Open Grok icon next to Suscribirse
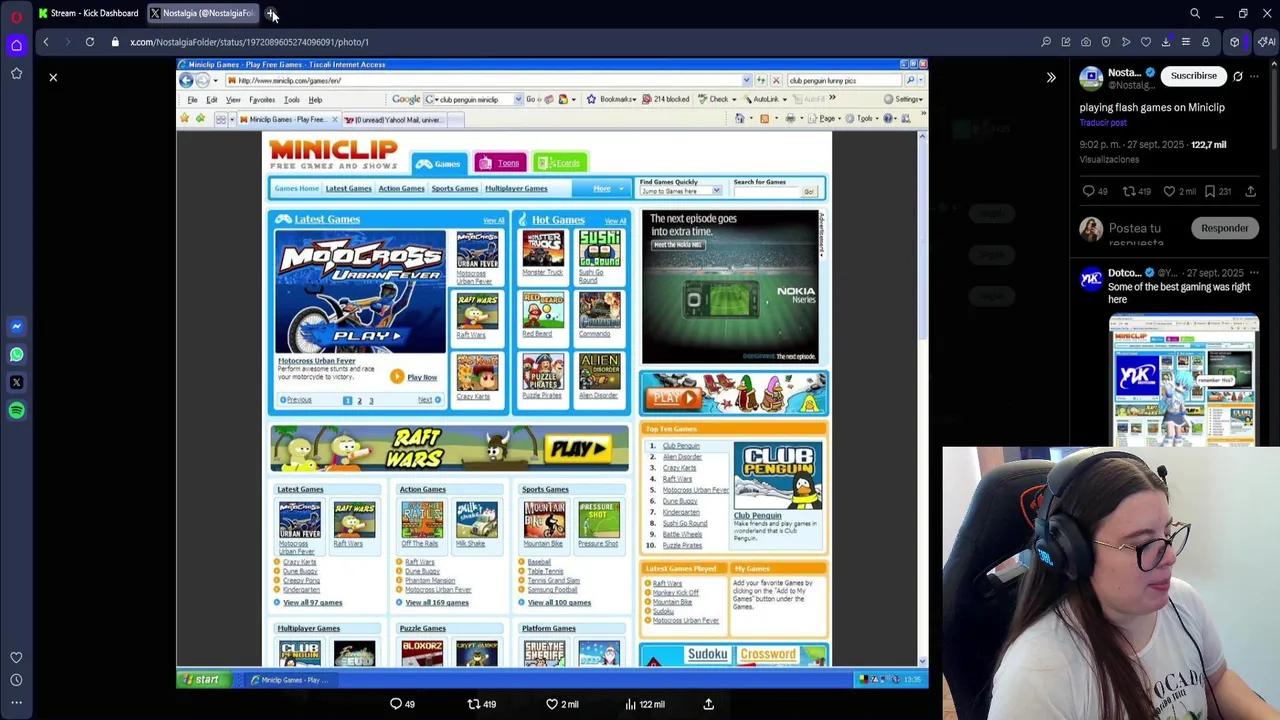Image resolution: width=1280 pixels, height=720 pixels. point(1238,76)
